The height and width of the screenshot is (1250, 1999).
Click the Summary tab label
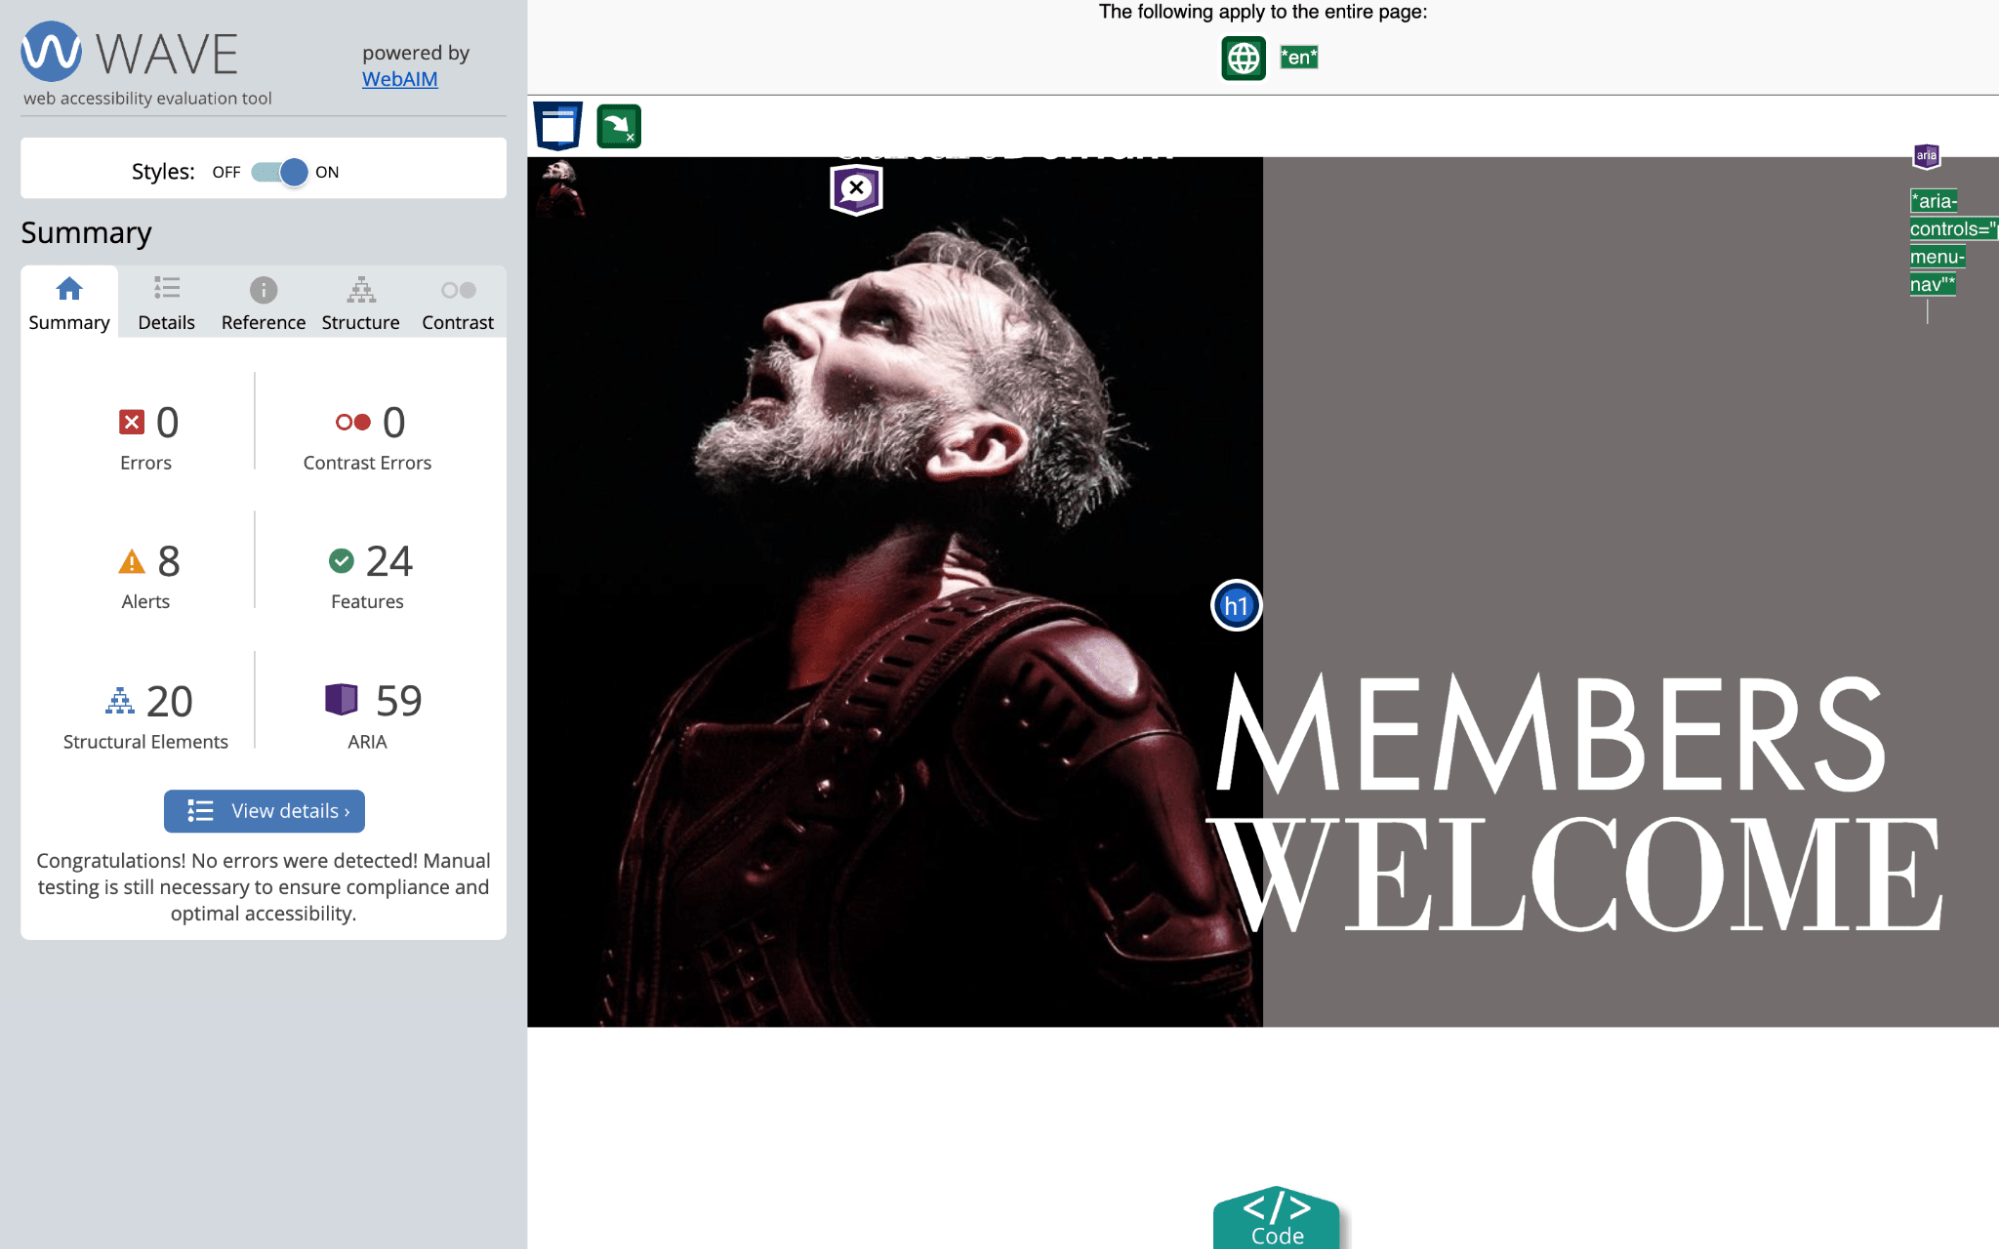[69, 321]
